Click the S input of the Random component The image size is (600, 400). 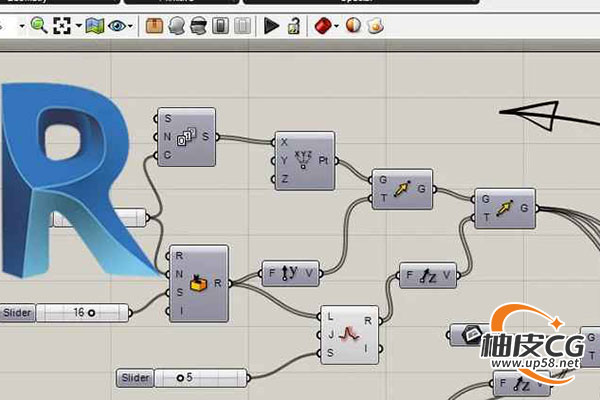click(179, 292)
